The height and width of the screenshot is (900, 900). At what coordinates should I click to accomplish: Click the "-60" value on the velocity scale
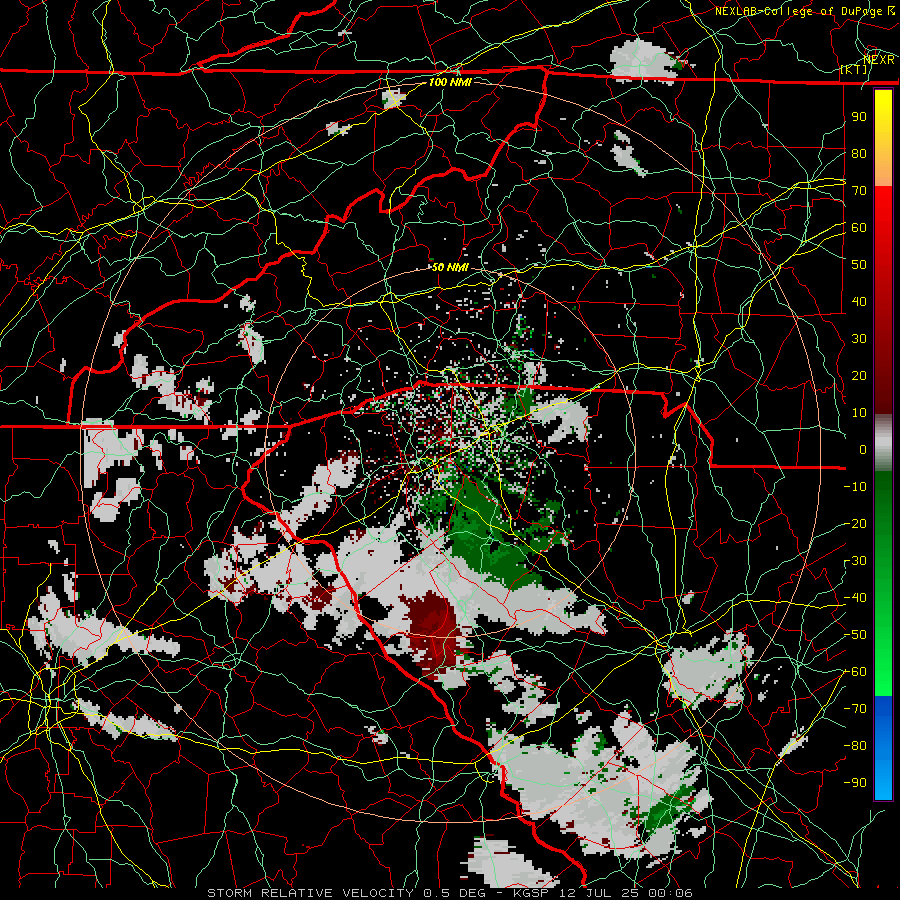[x=855, y=672]
